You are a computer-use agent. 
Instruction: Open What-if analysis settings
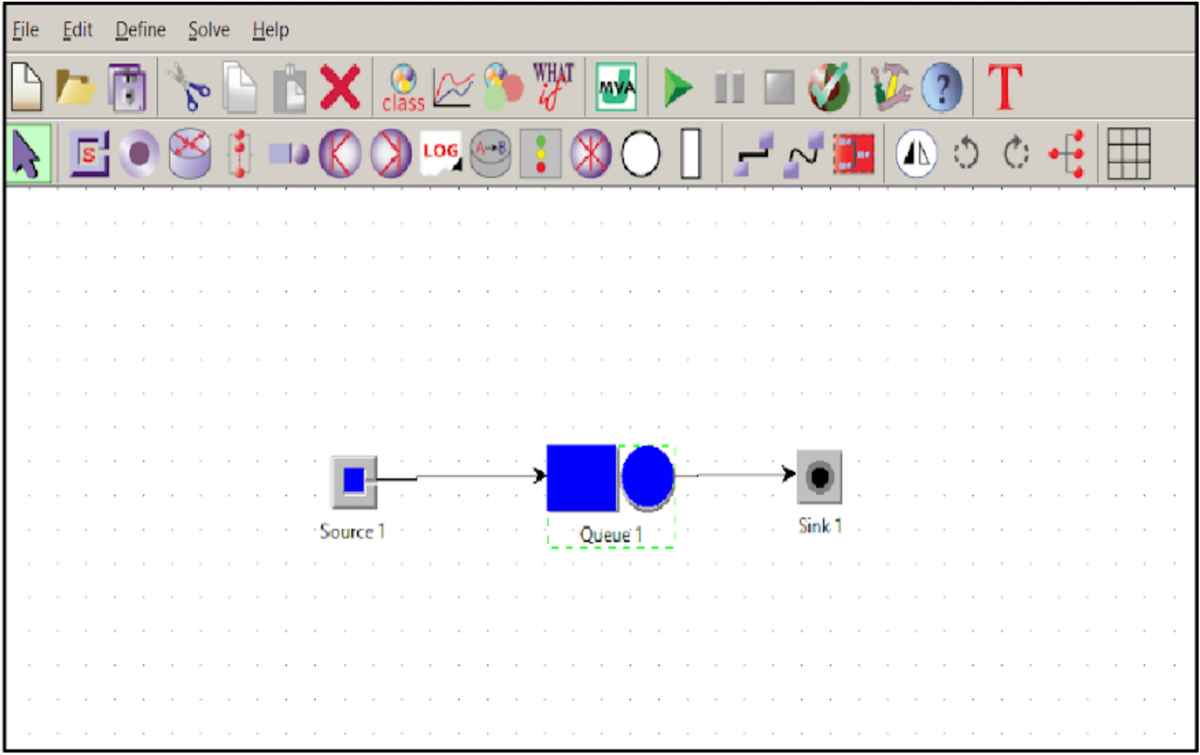tap(553, 88)
